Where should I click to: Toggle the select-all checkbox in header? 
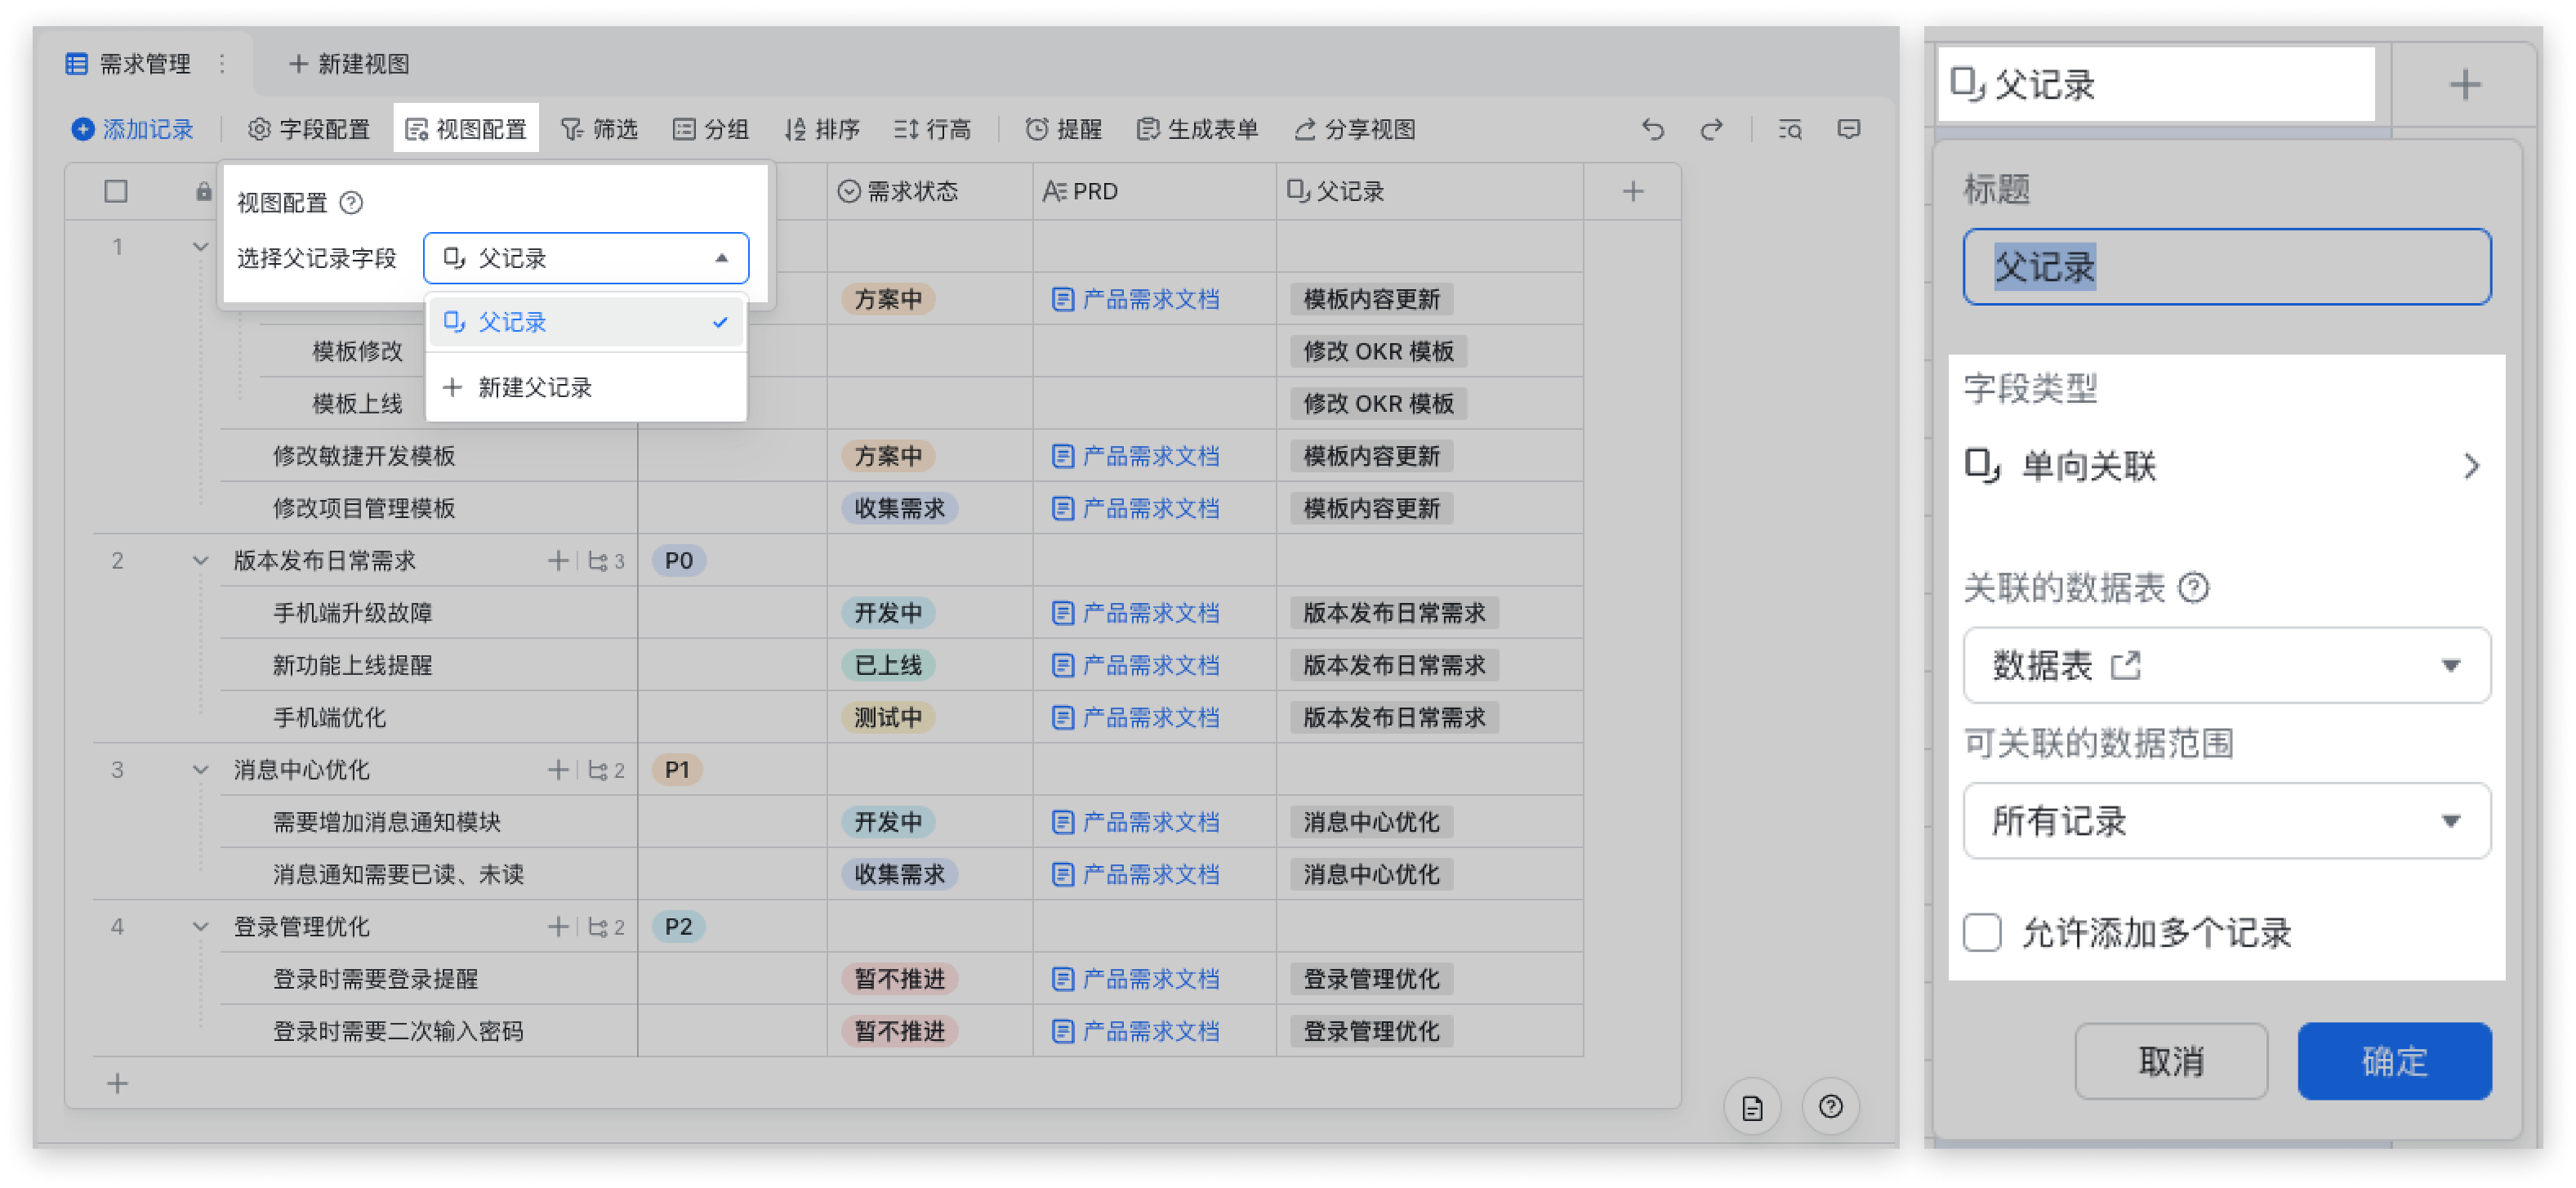click(116, 191)
